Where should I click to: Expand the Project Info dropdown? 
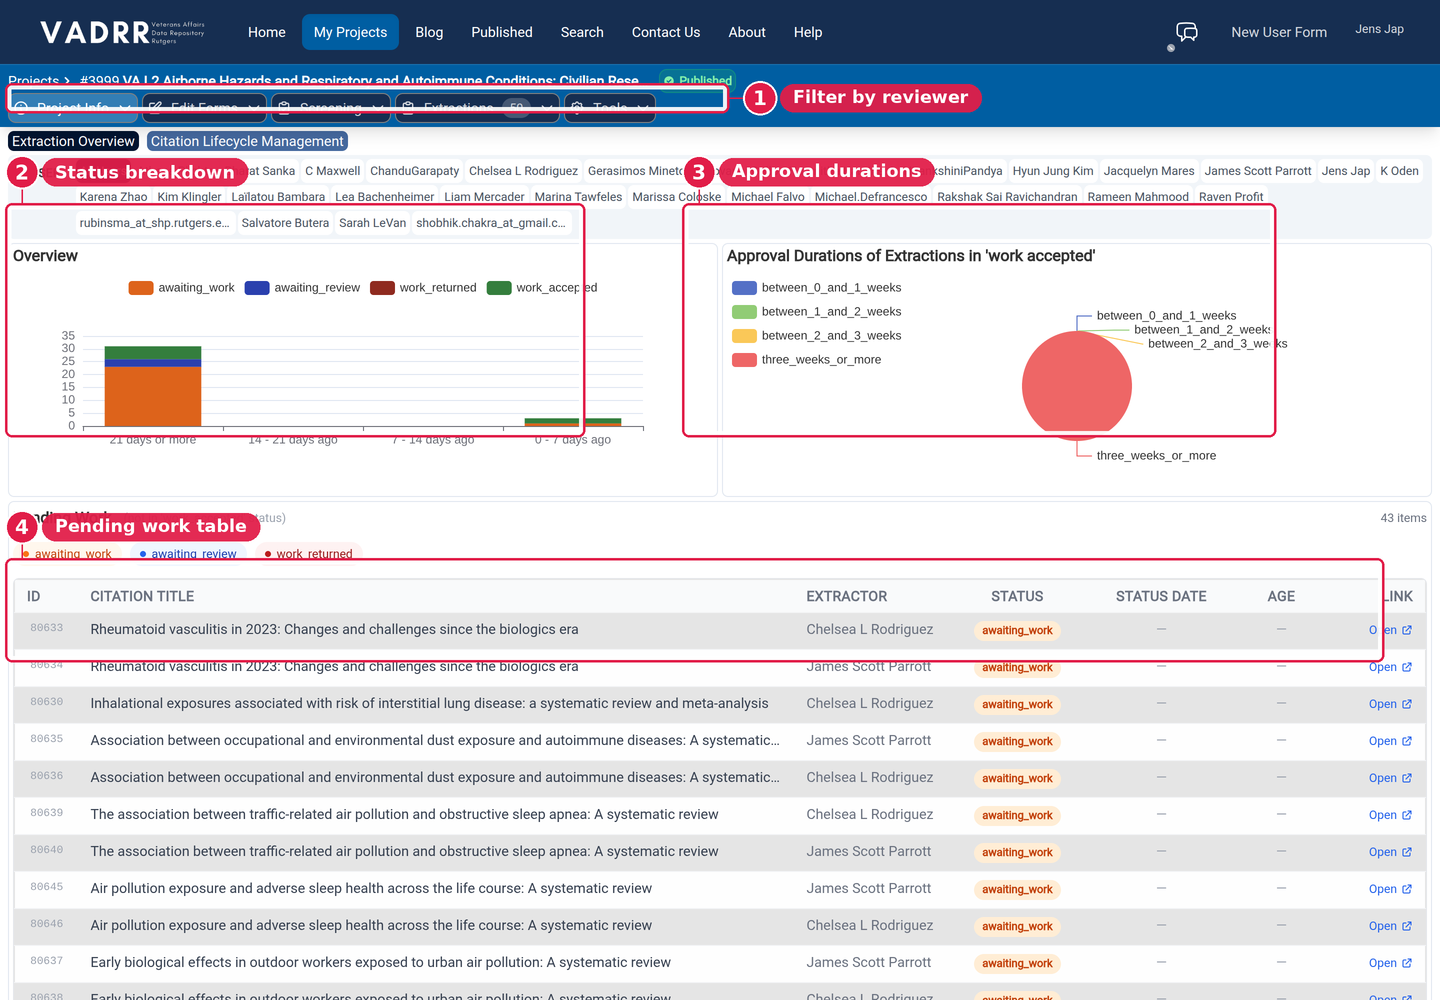[x=73, y=107]
